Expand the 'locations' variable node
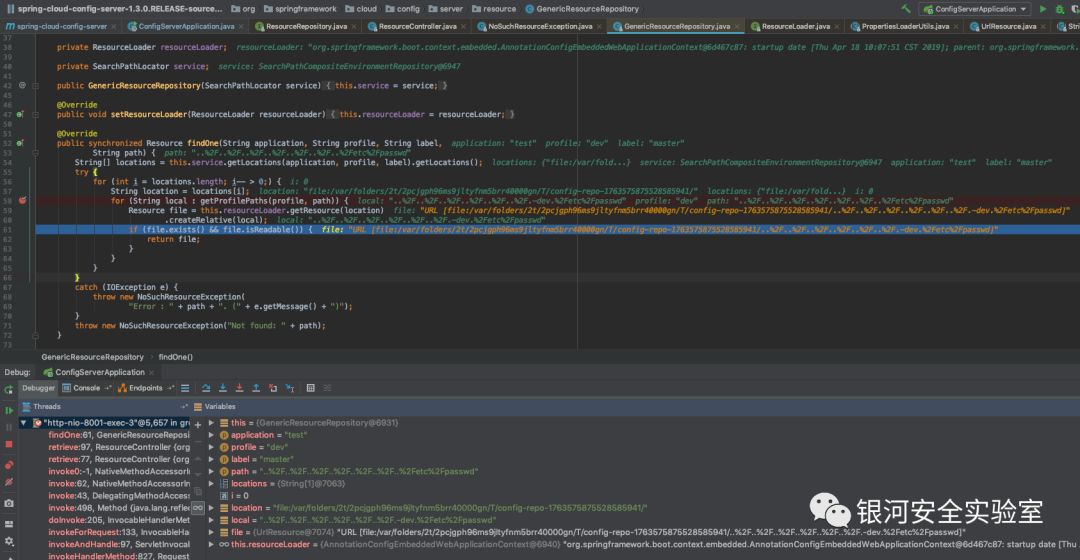The image size is (1080, 560). (x=211, y=484)
